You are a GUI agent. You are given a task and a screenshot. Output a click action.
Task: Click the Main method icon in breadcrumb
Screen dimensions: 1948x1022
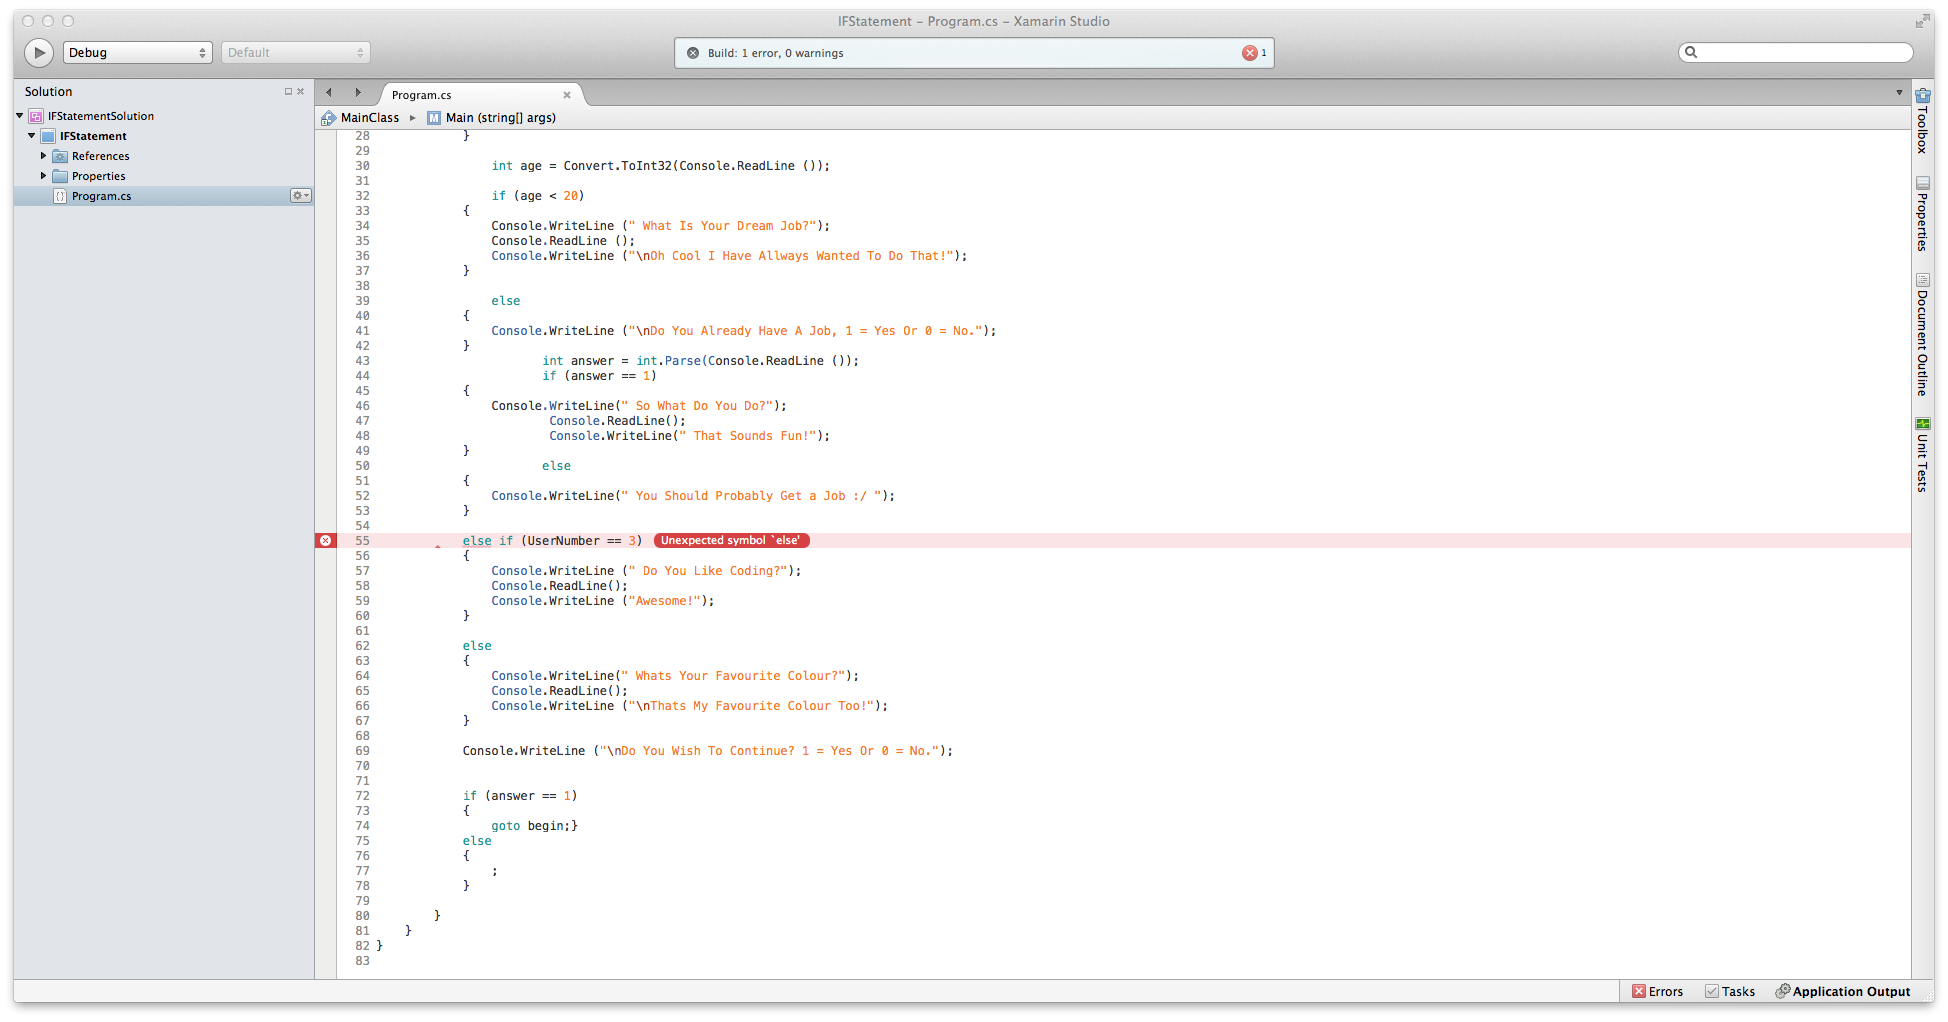[434, 118]
